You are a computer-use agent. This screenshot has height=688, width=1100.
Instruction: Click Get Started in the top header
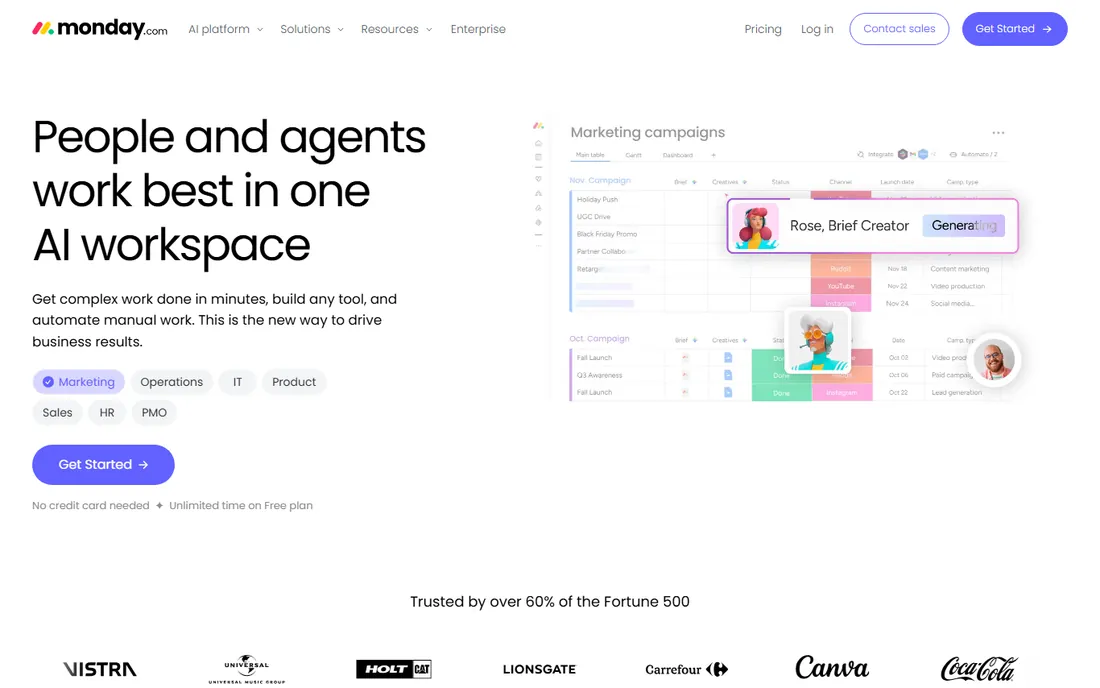coord(1014,29)
